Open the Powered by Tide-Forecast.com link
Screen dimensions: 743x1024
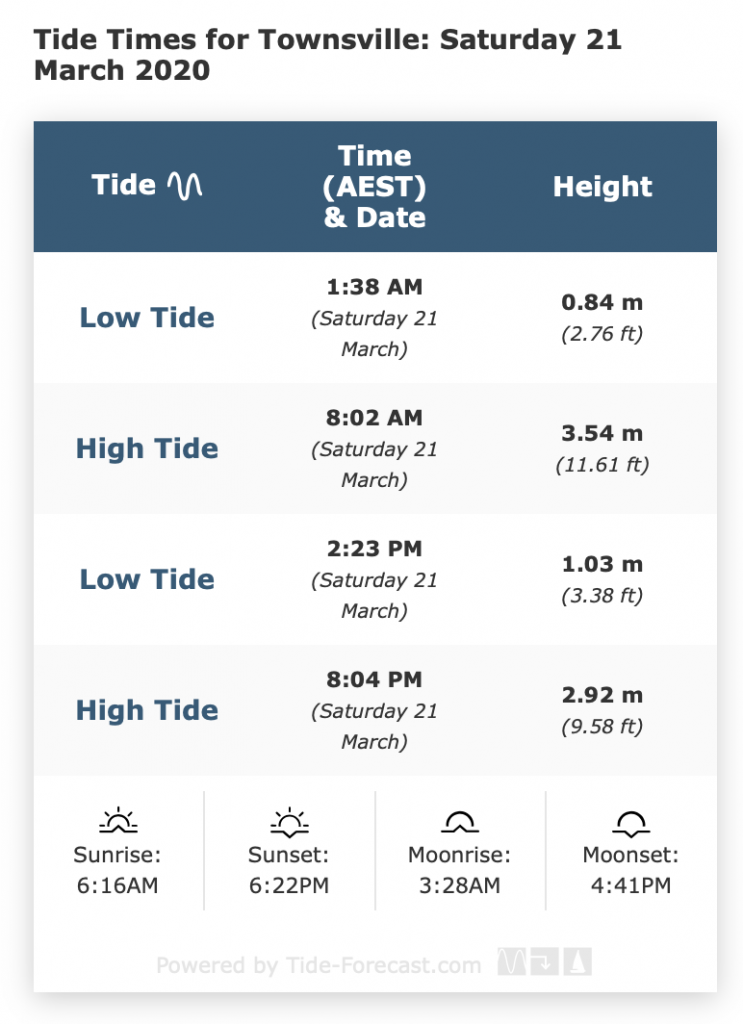pos(318,965)
